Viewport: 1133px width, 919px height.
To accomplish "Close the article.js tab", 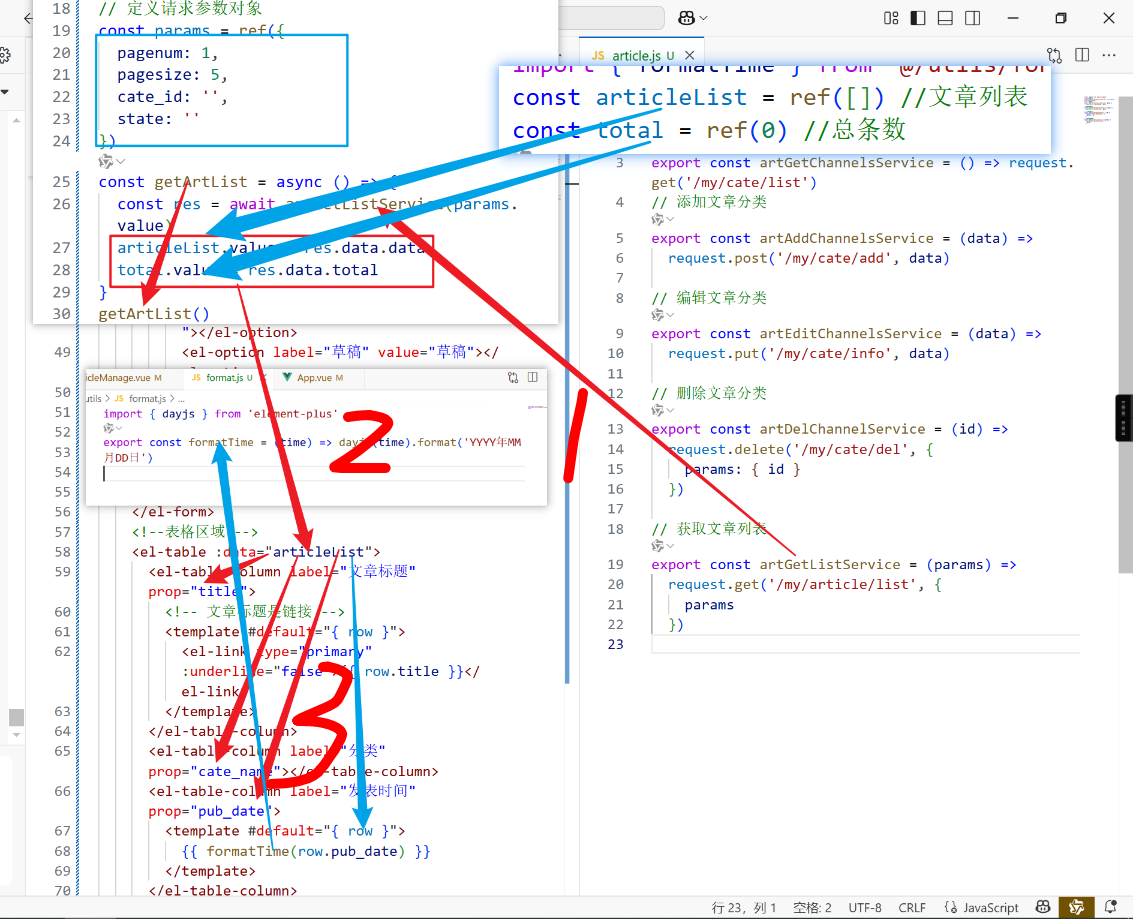I will [689, 56].
